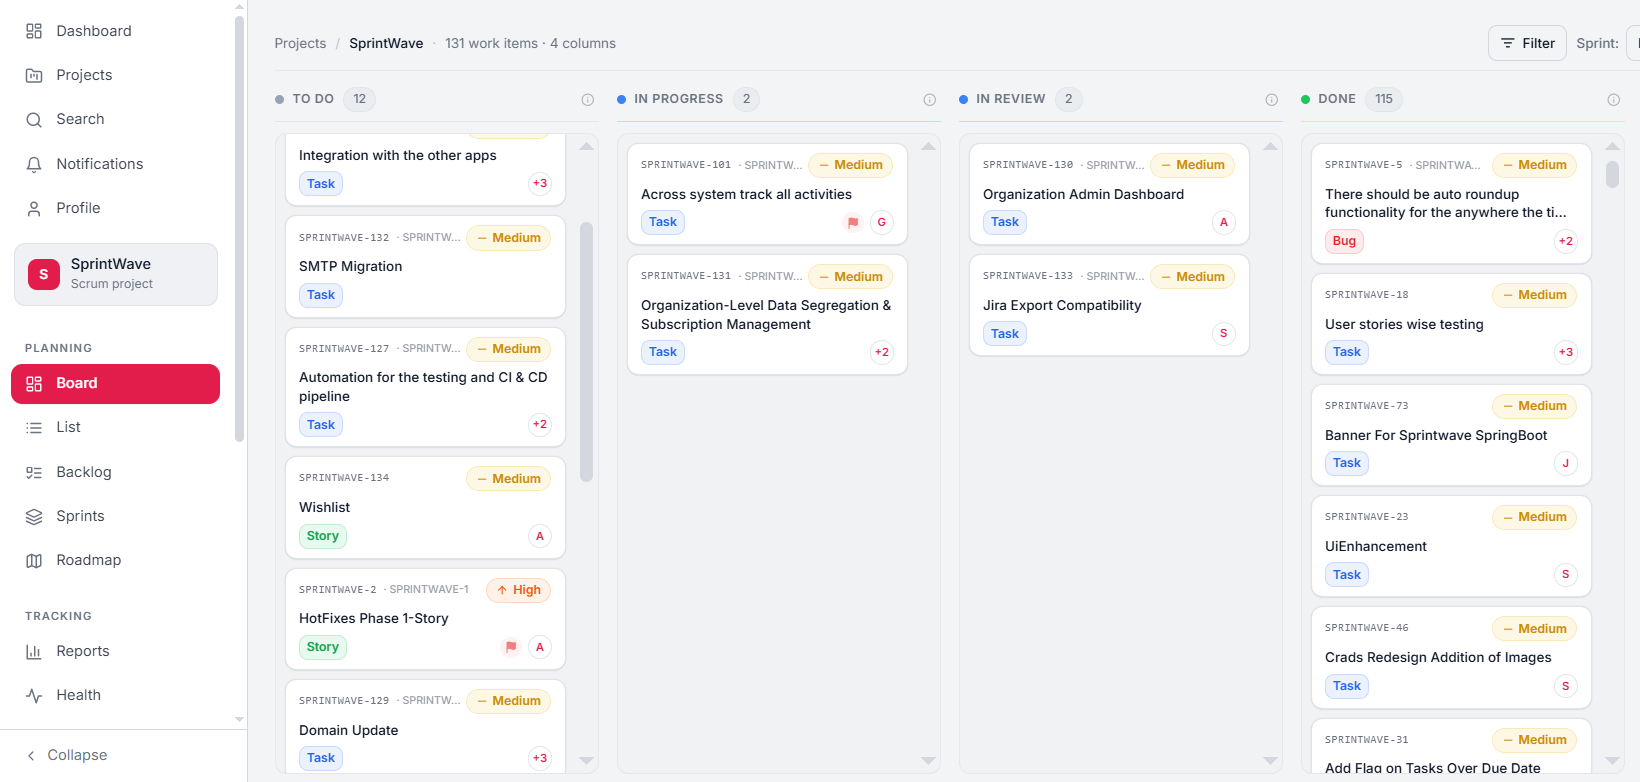This screenshot has width=1640, height=782.
Task: Open the Health pulse icon
Action: (x=34, y=695)
